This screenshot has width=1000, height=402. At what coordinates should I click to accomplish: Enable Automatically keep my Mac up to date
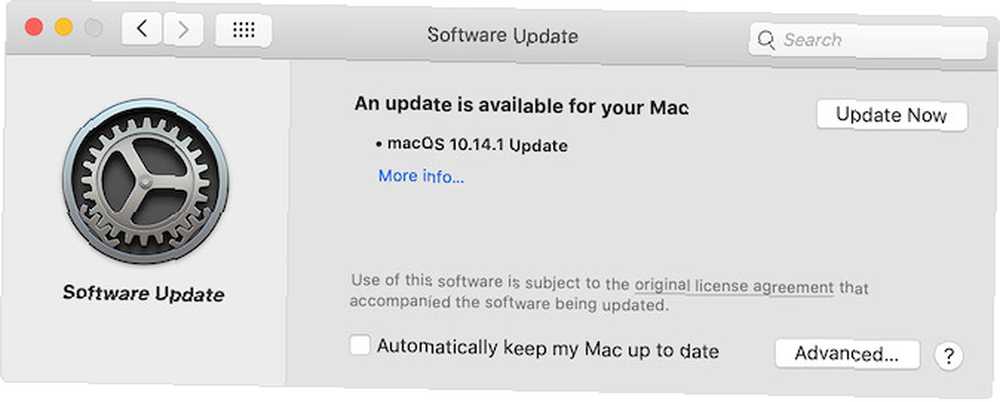coord(360,346)
